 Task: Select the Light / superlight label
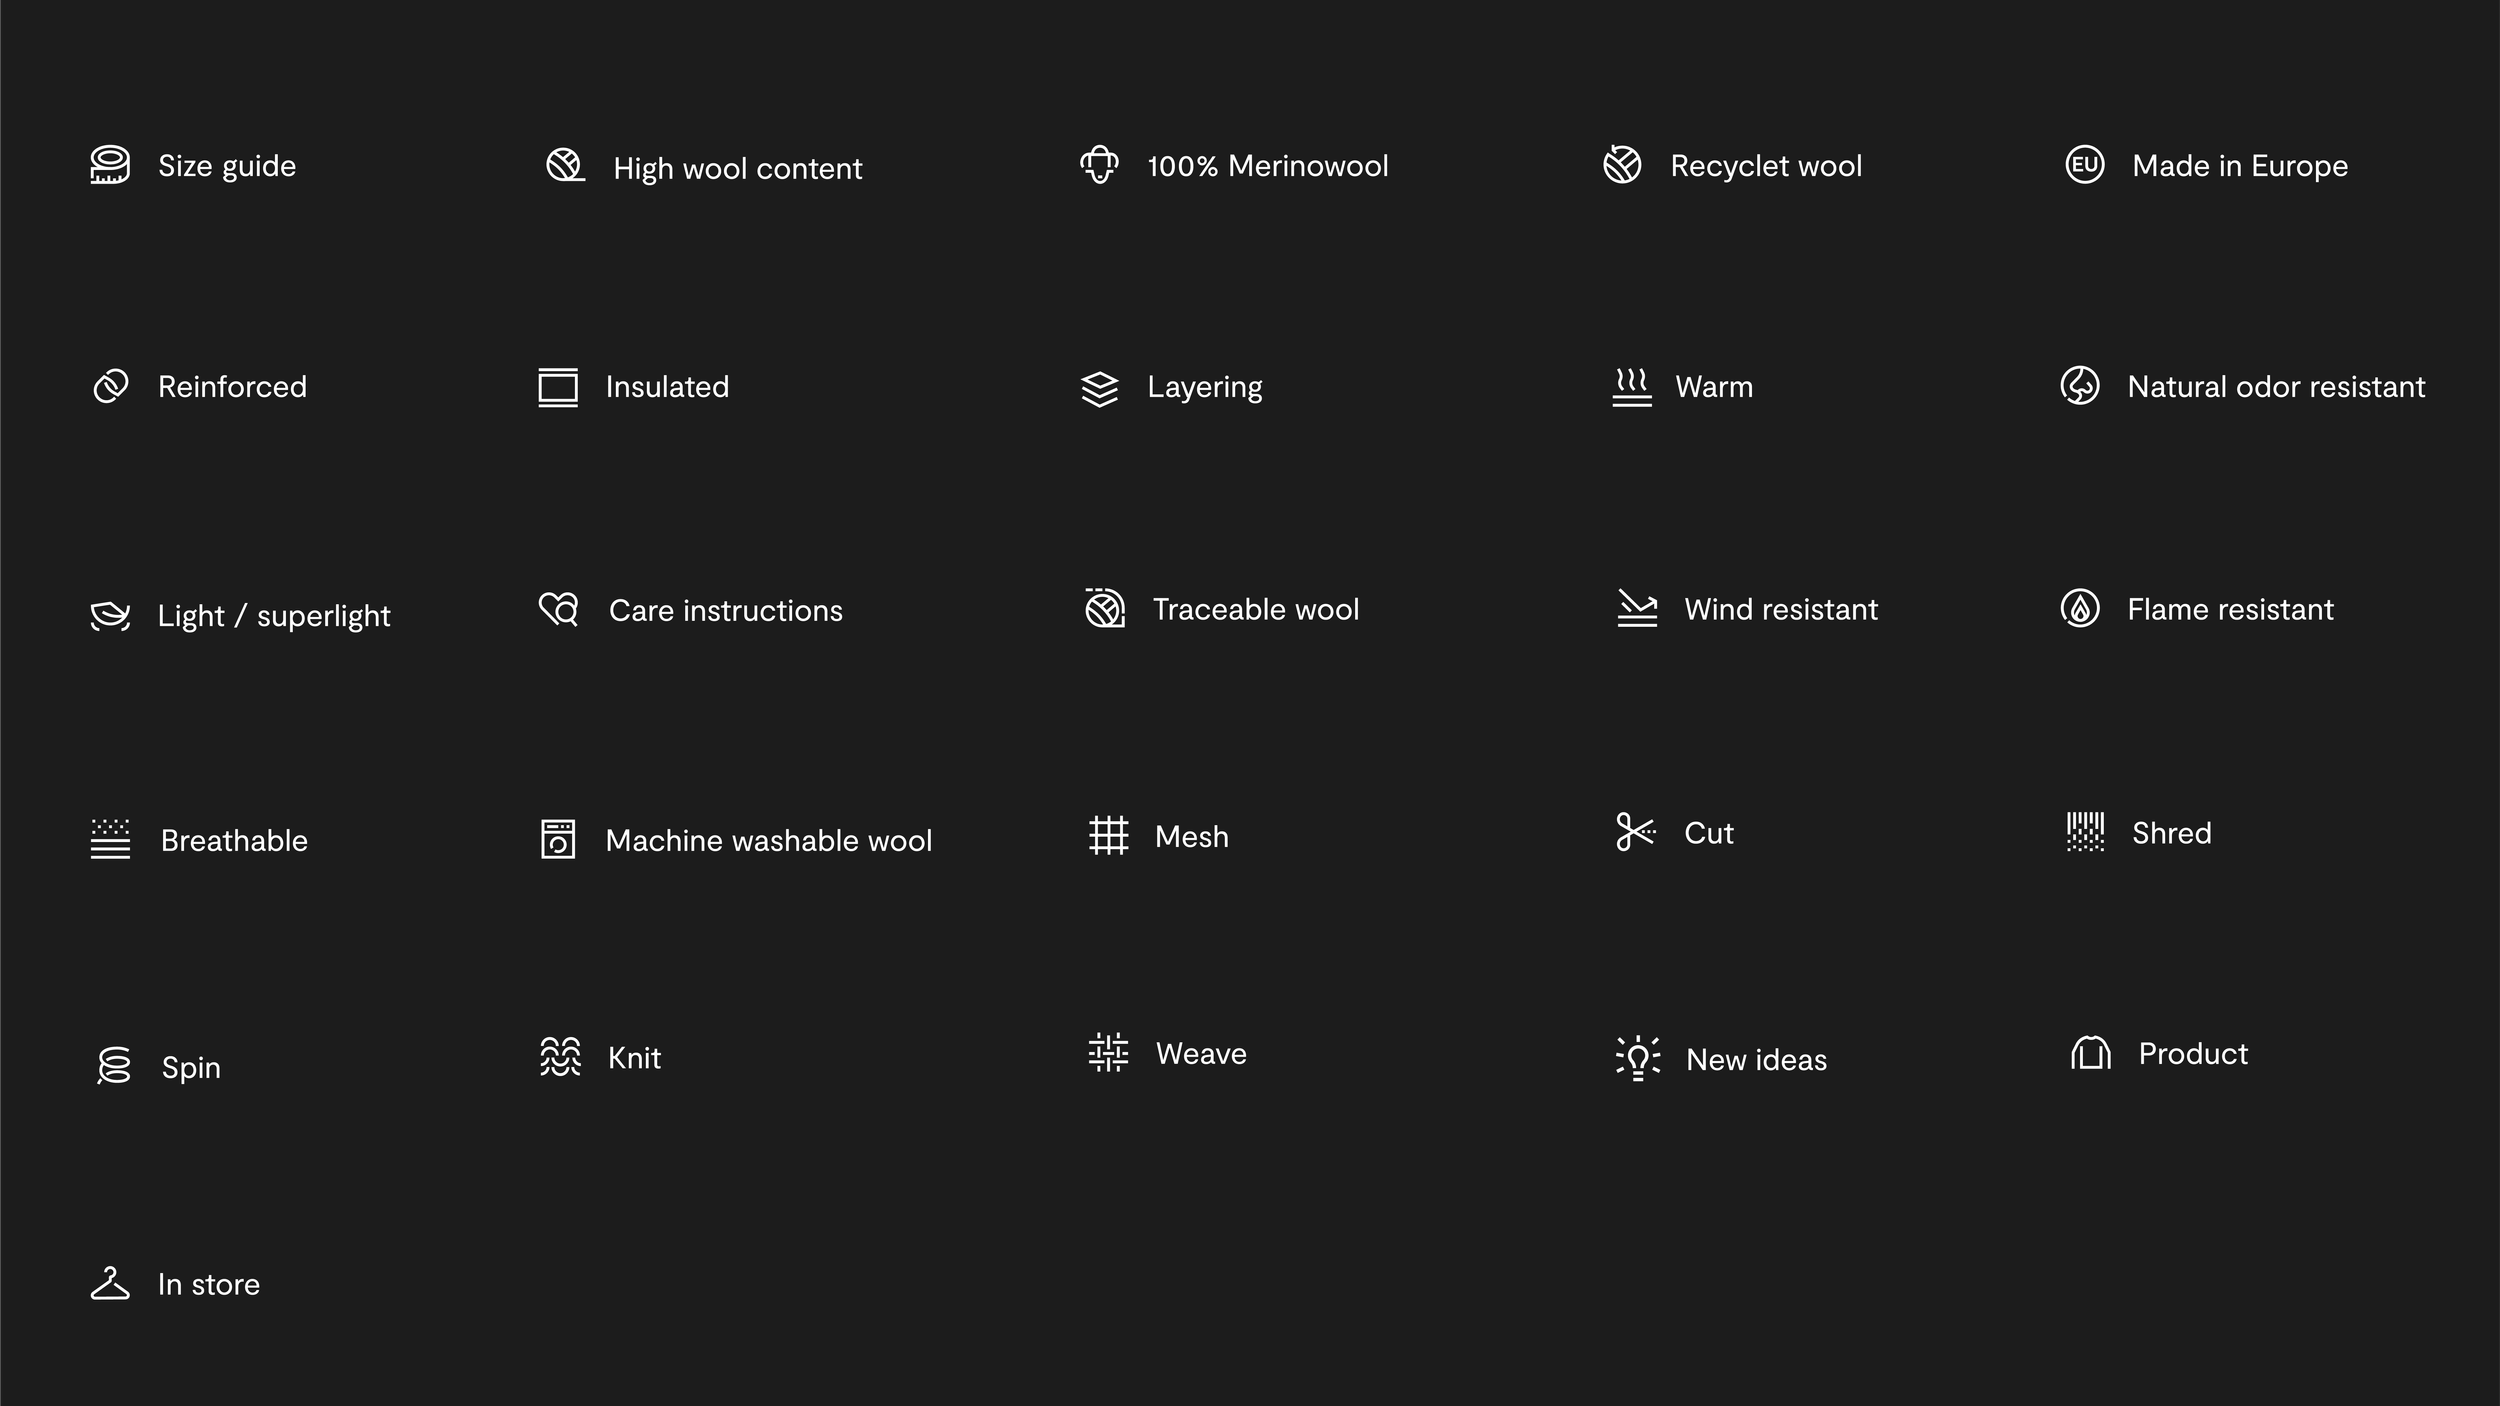tap(274, 616)
